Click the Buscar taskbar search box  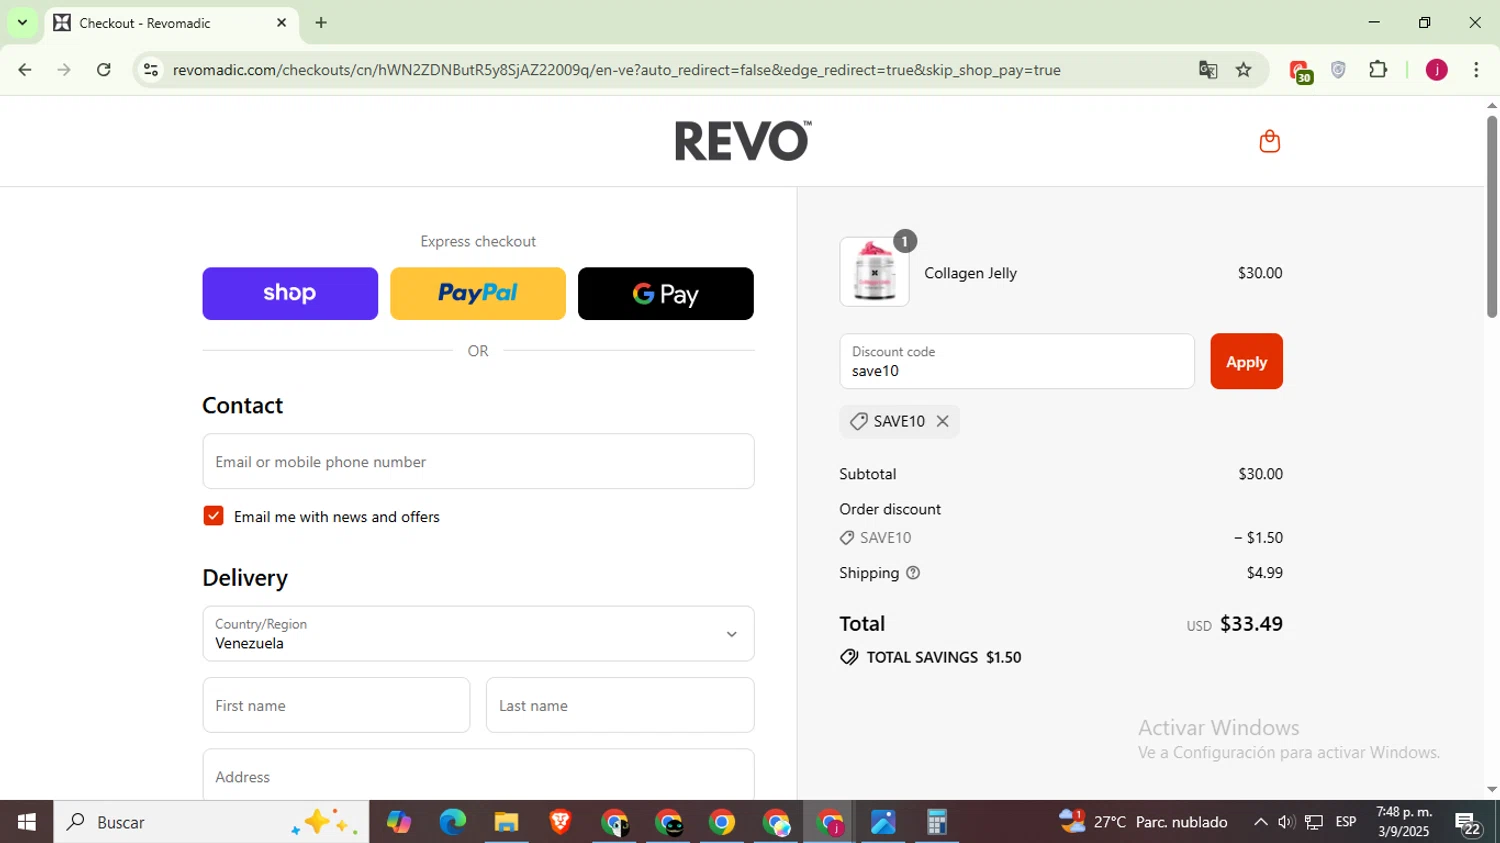click(x=211, y=822)
